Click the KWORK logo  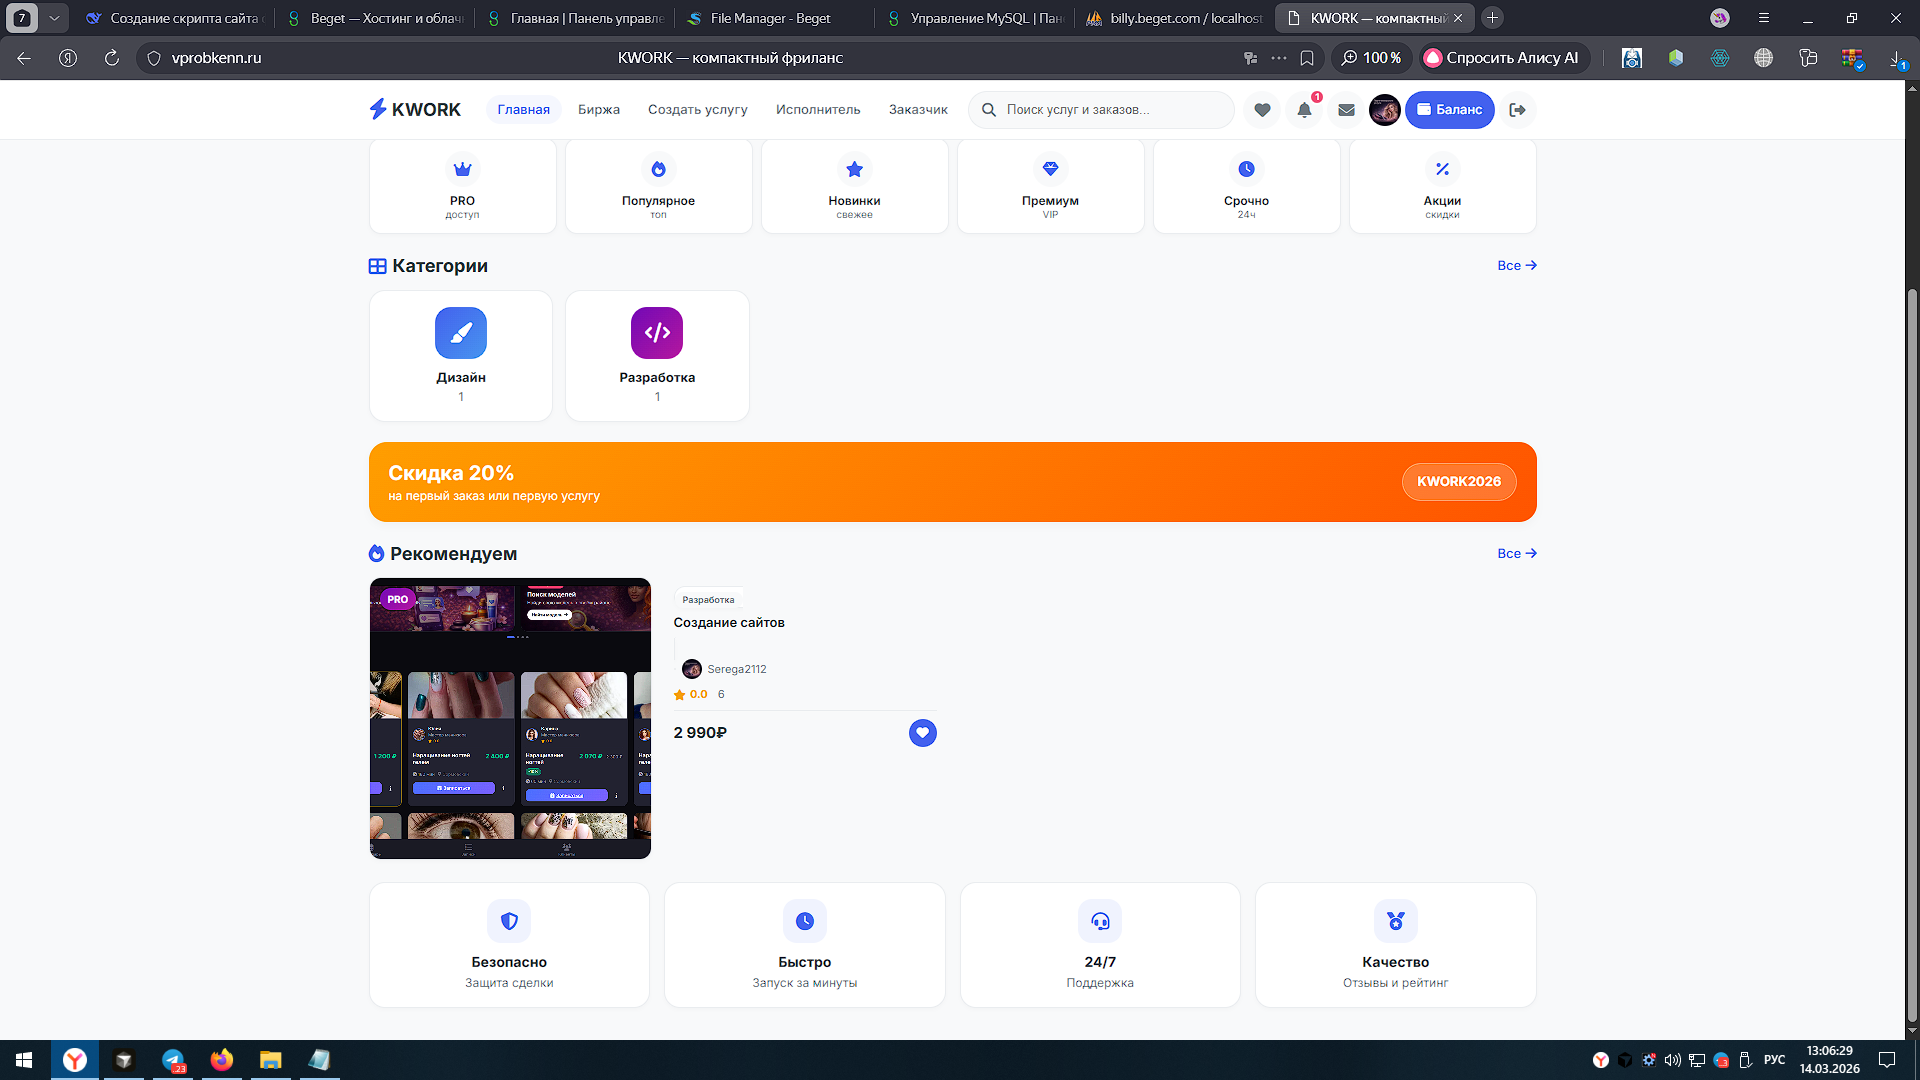415,110
